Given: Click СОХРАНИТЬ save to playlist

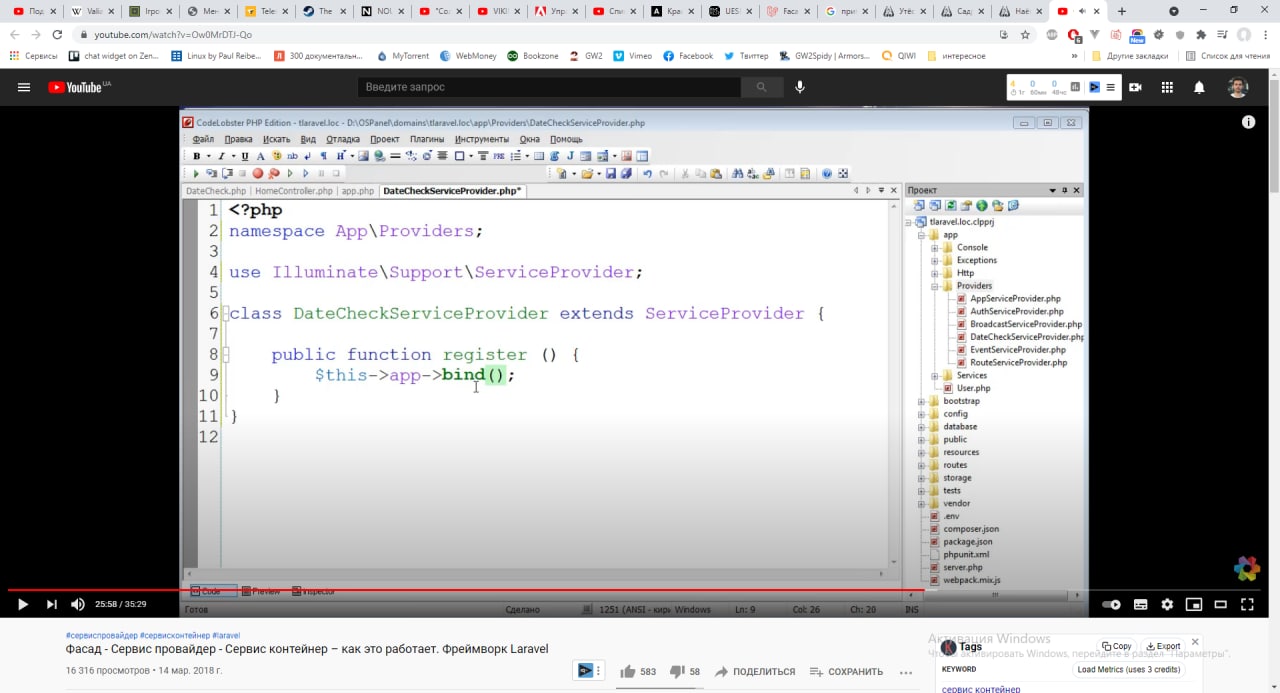Looking at the screenshot, I should [x=846, y=671].
